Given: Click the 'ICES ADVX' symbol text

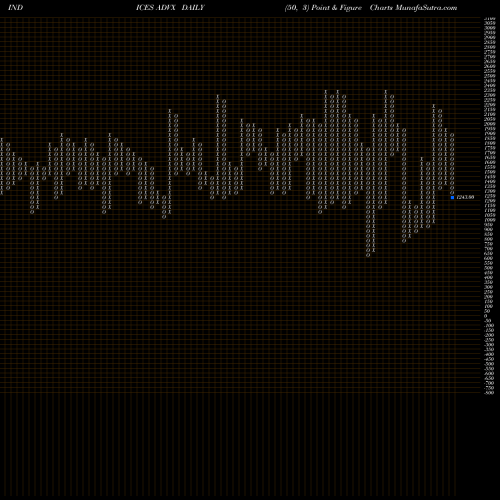Looking at the screenshot, I should 156,8.
